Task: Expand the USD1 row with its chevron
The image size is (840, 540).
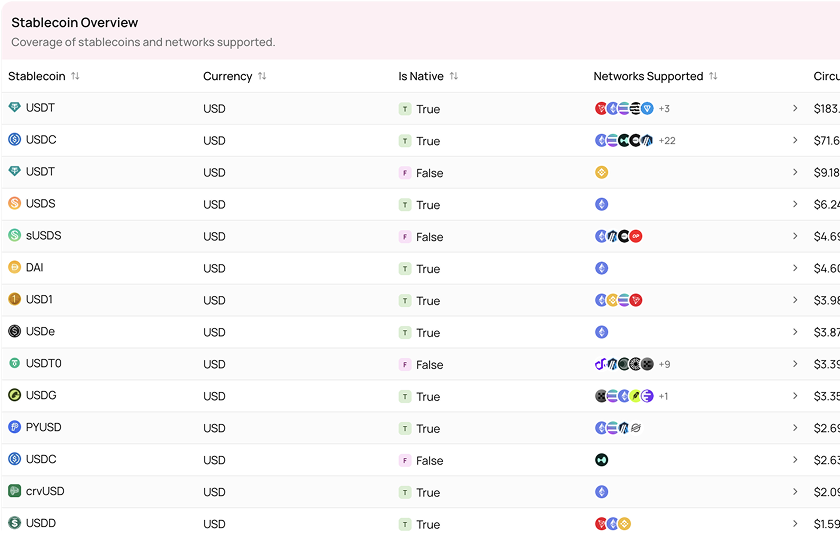Action: pos(795,300)
